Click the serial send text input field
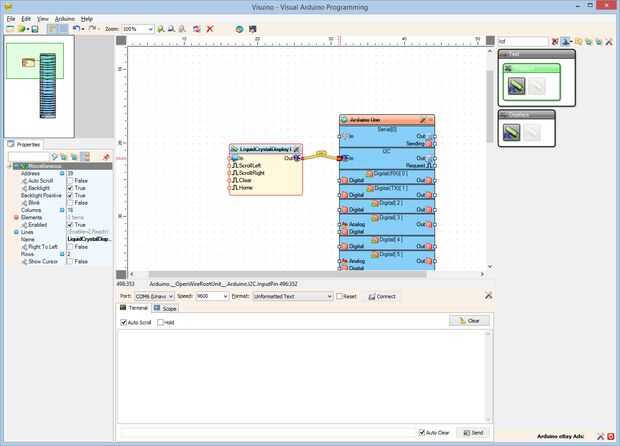Viewport: 620px width, 446px height. pyautogui.click(x=267, y=433)
